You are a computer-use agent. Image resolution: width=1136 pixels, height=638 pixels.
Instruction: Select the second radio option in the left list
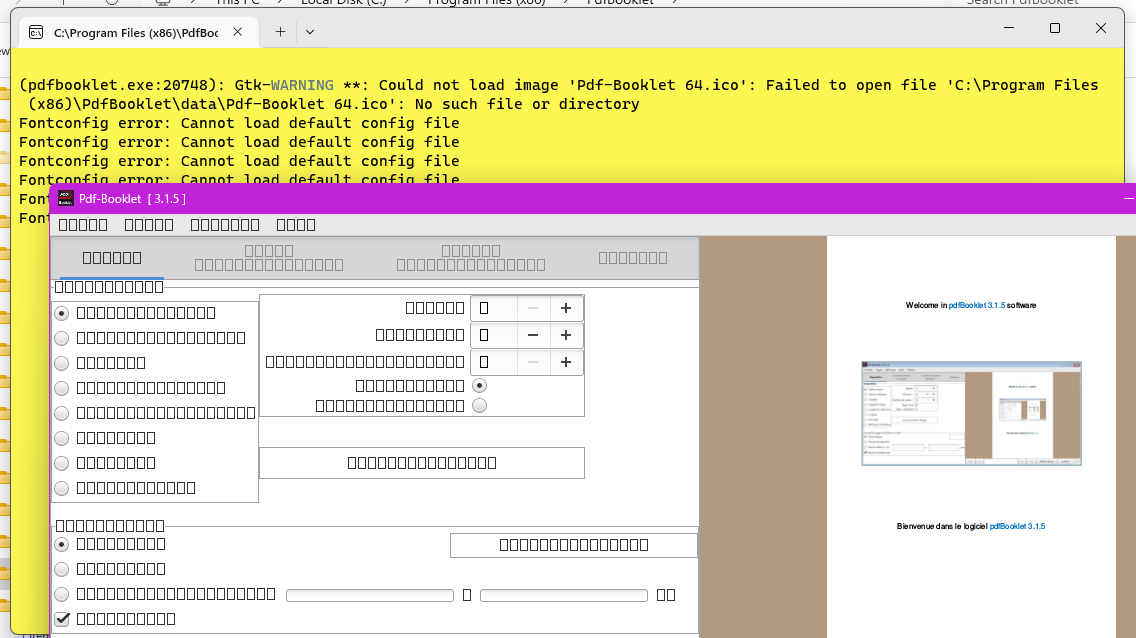tap(61, 337)
